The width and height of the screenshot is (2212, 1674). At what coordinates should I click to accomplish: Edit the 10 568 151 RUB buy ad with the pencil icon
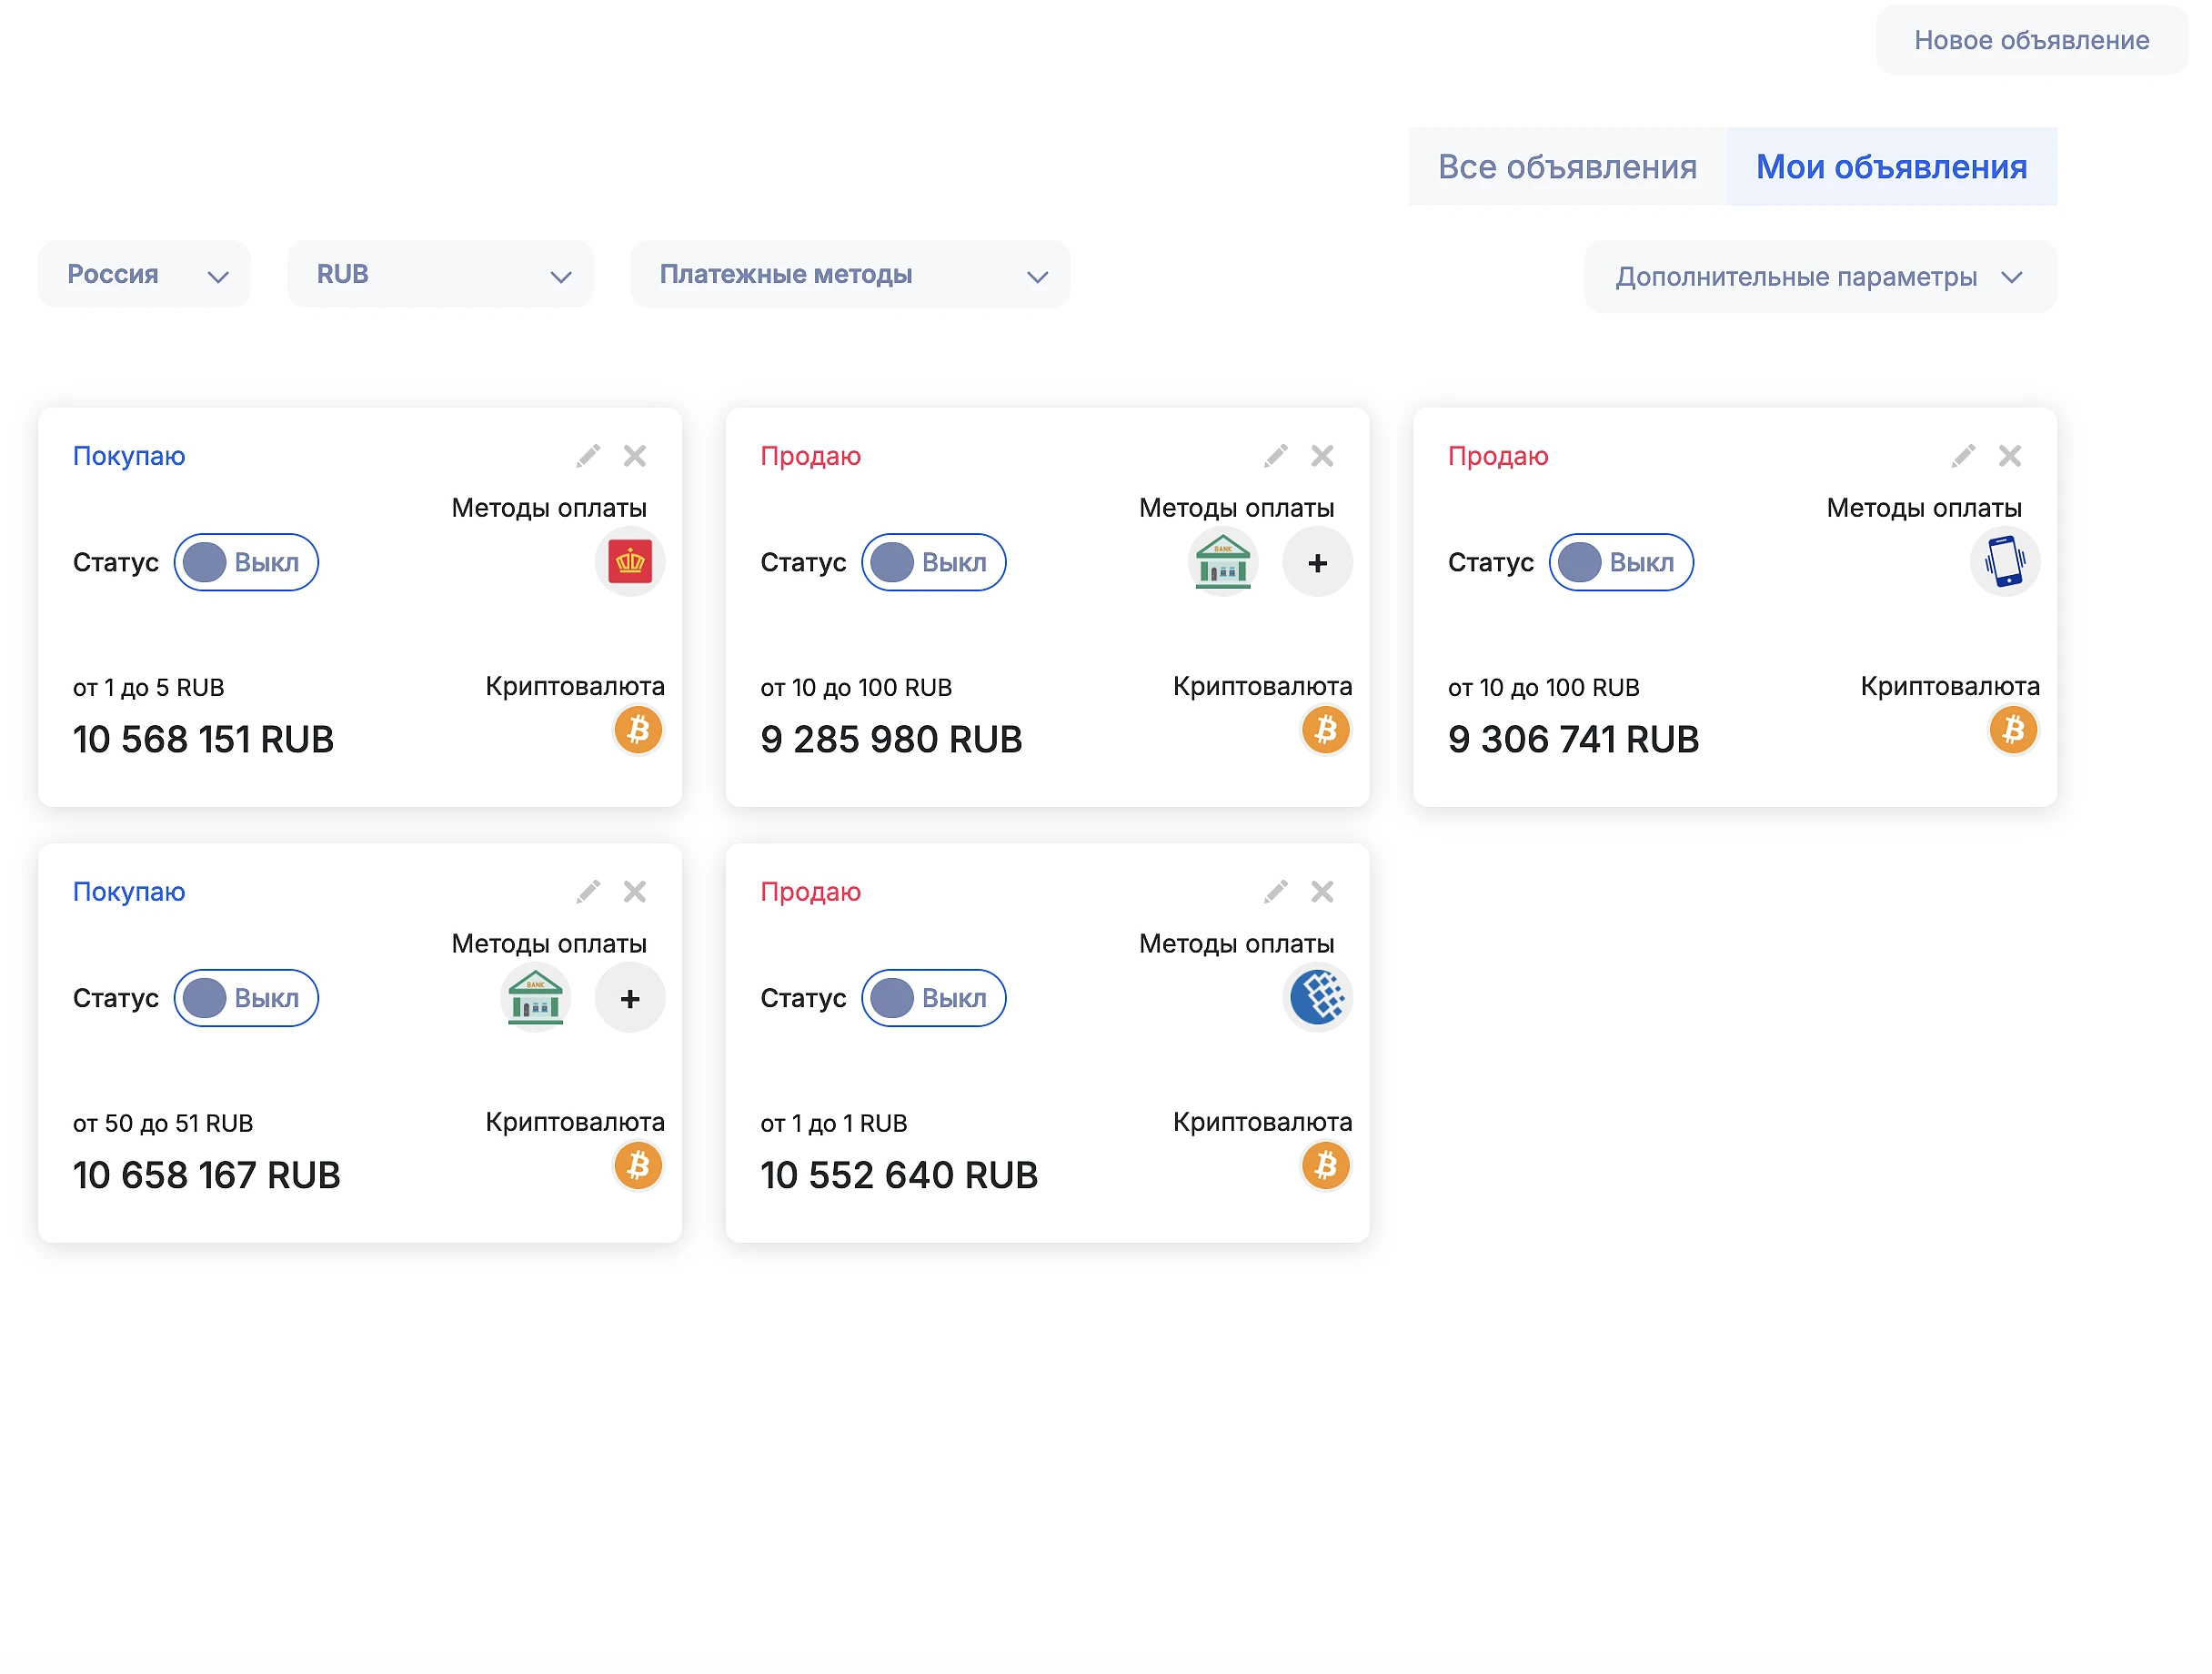coord(588,456)
